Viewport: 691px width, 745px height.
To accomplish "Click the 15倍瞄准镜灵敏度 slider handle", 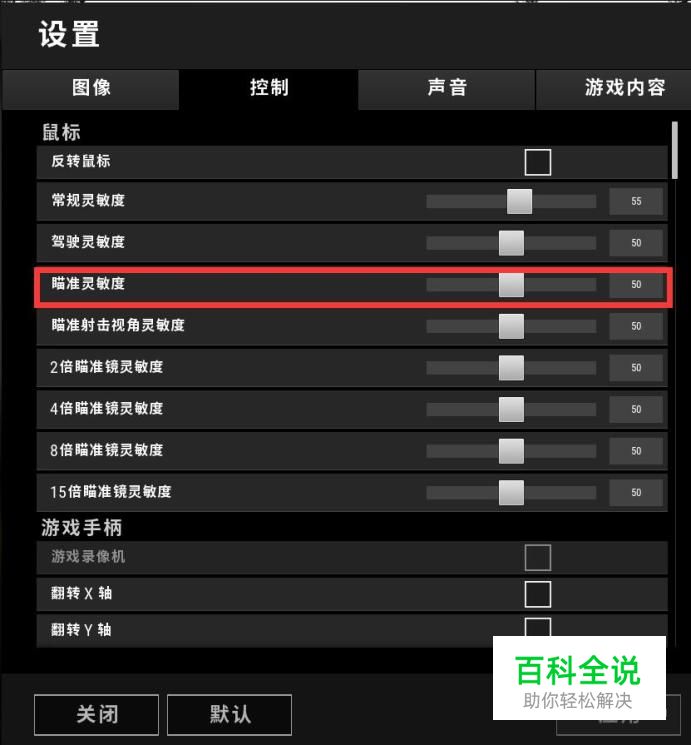I will click(511, 493).
